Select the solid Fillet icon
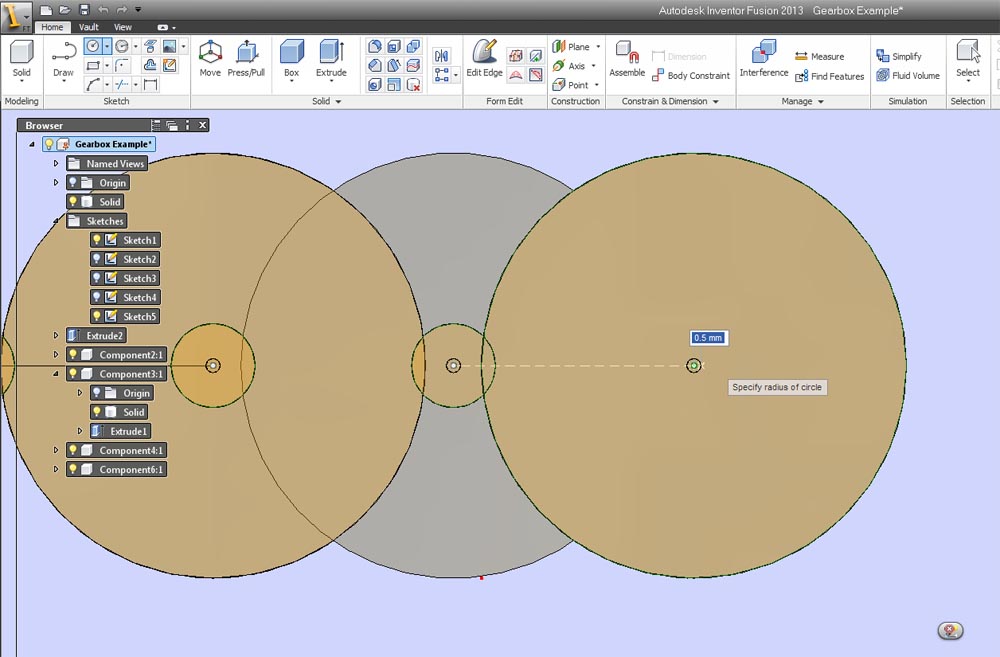Image resolution: width=1000 pixels, height=657 pixels. 375,47
